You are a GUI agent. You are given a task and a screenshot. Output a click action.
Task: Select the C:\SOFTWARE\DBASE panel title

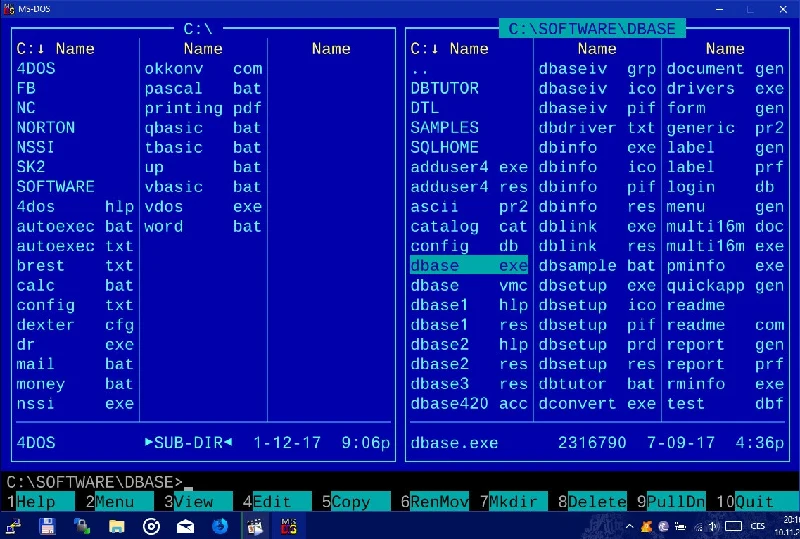pos(592,29)
